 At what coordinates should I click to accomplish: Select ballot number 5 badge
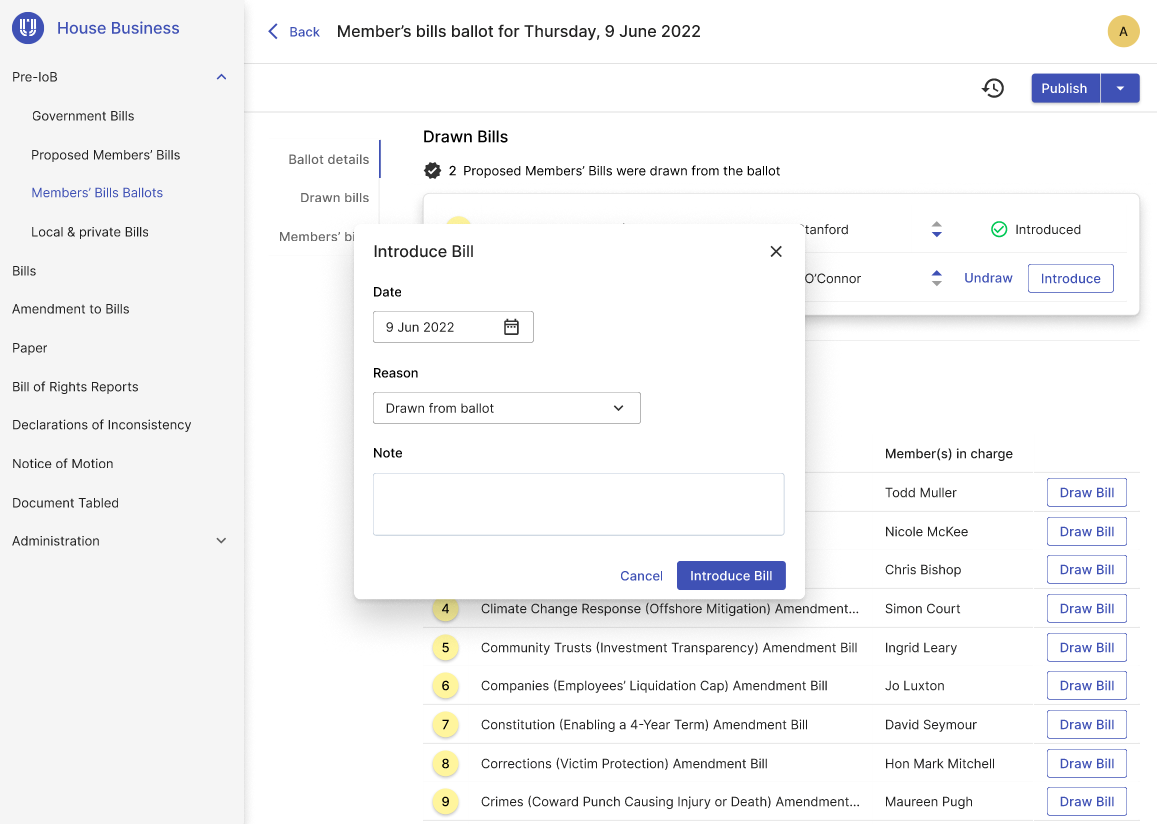[445, 648]
